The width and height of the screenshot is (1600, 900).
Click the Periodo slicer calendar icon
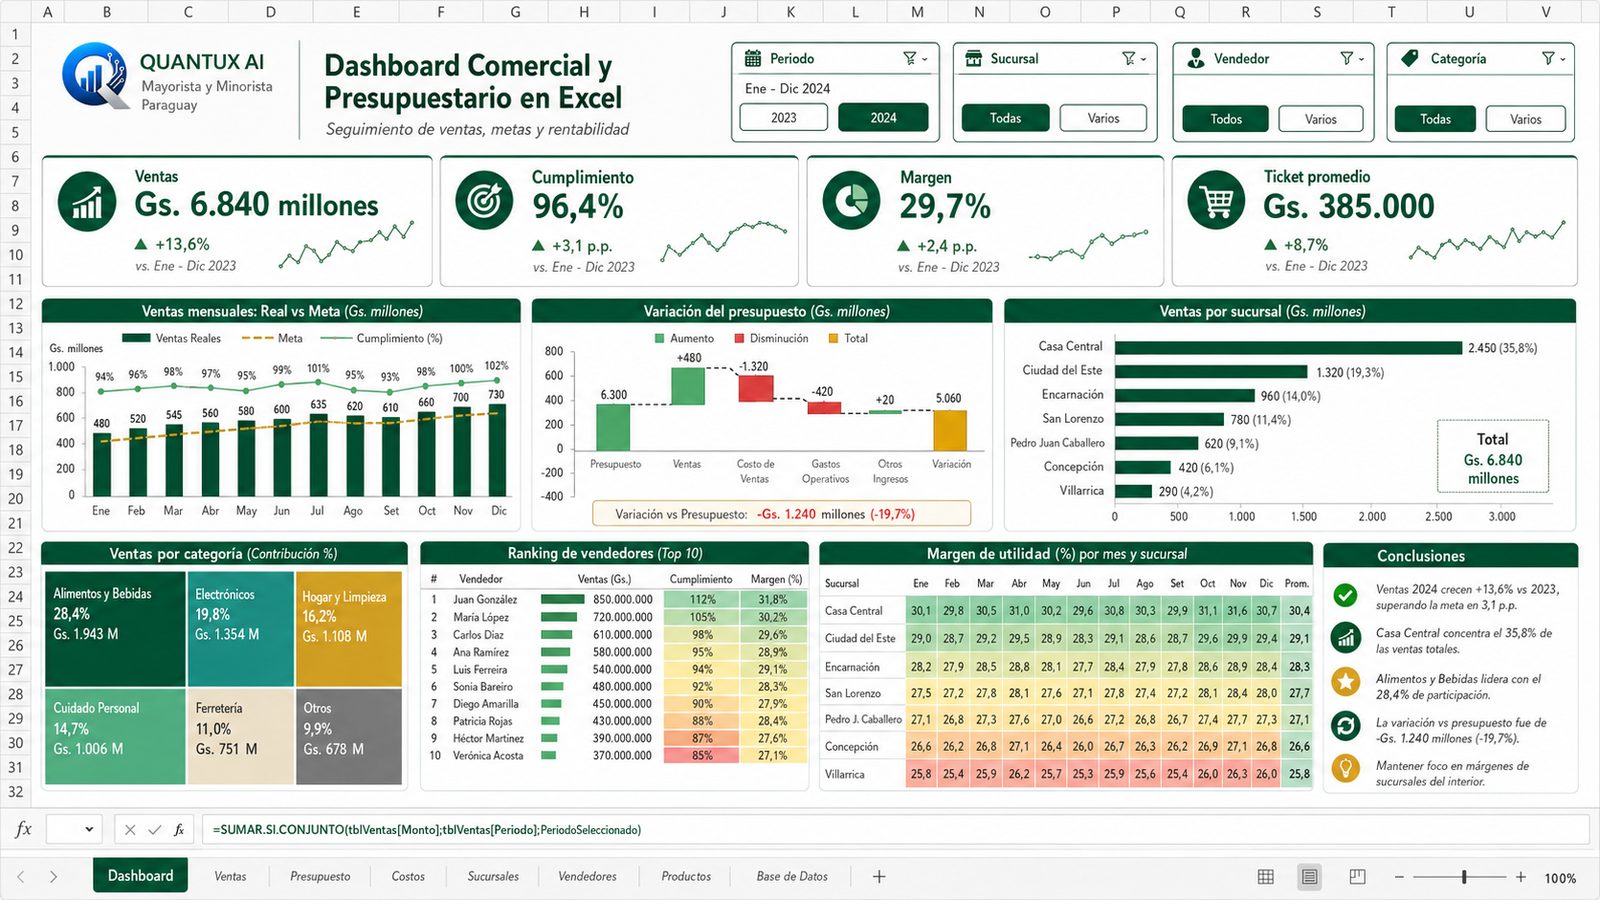753,59
